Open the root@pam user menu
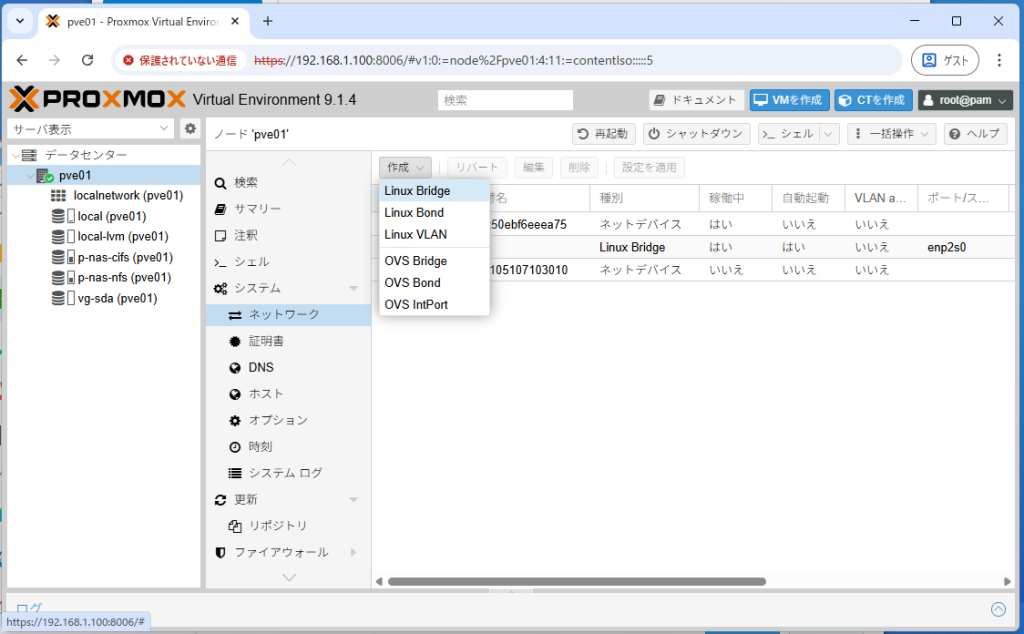The height and width of the screenshot is (634, 1024). tap(965, 100)
